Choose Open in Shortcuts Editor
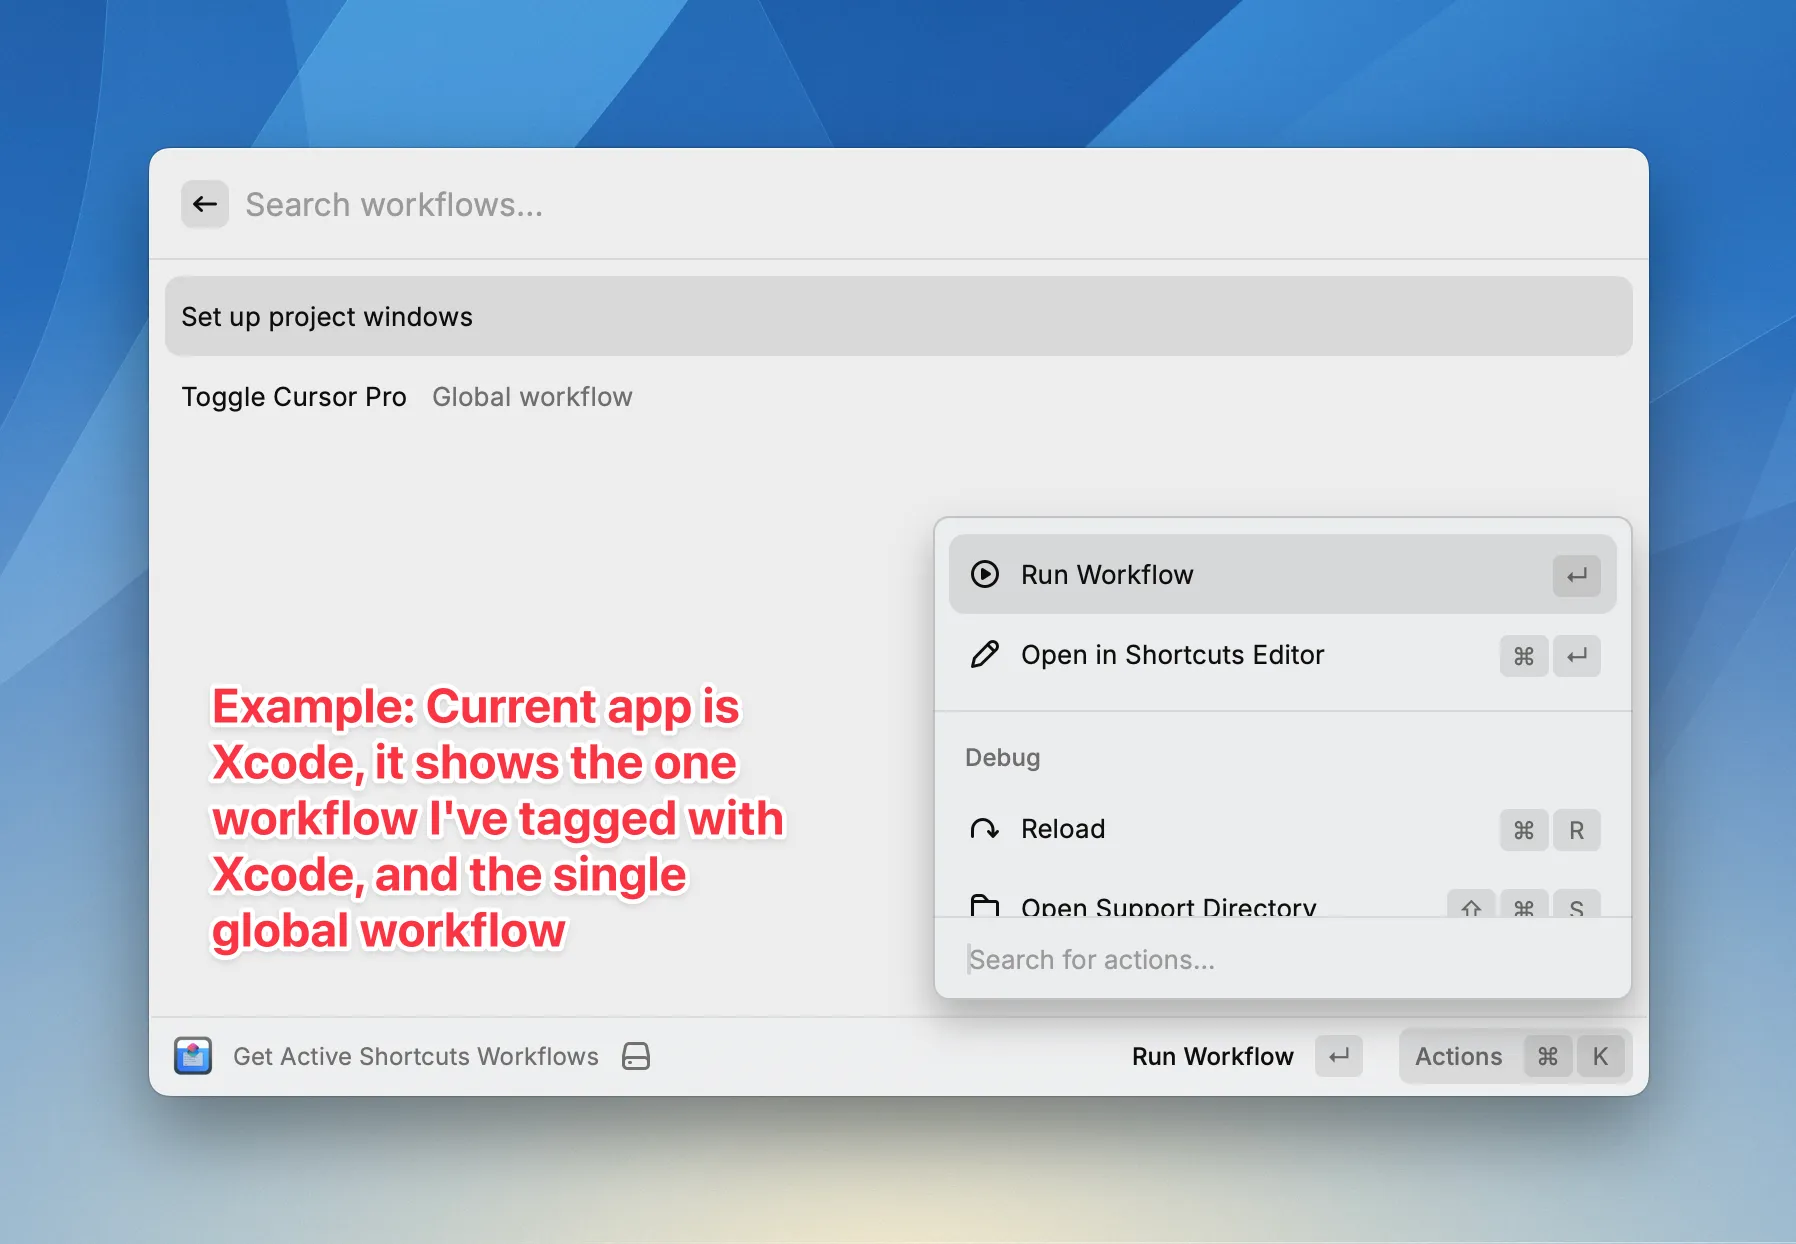The image size is (1796, 1244). click(x=1282, y=655)
